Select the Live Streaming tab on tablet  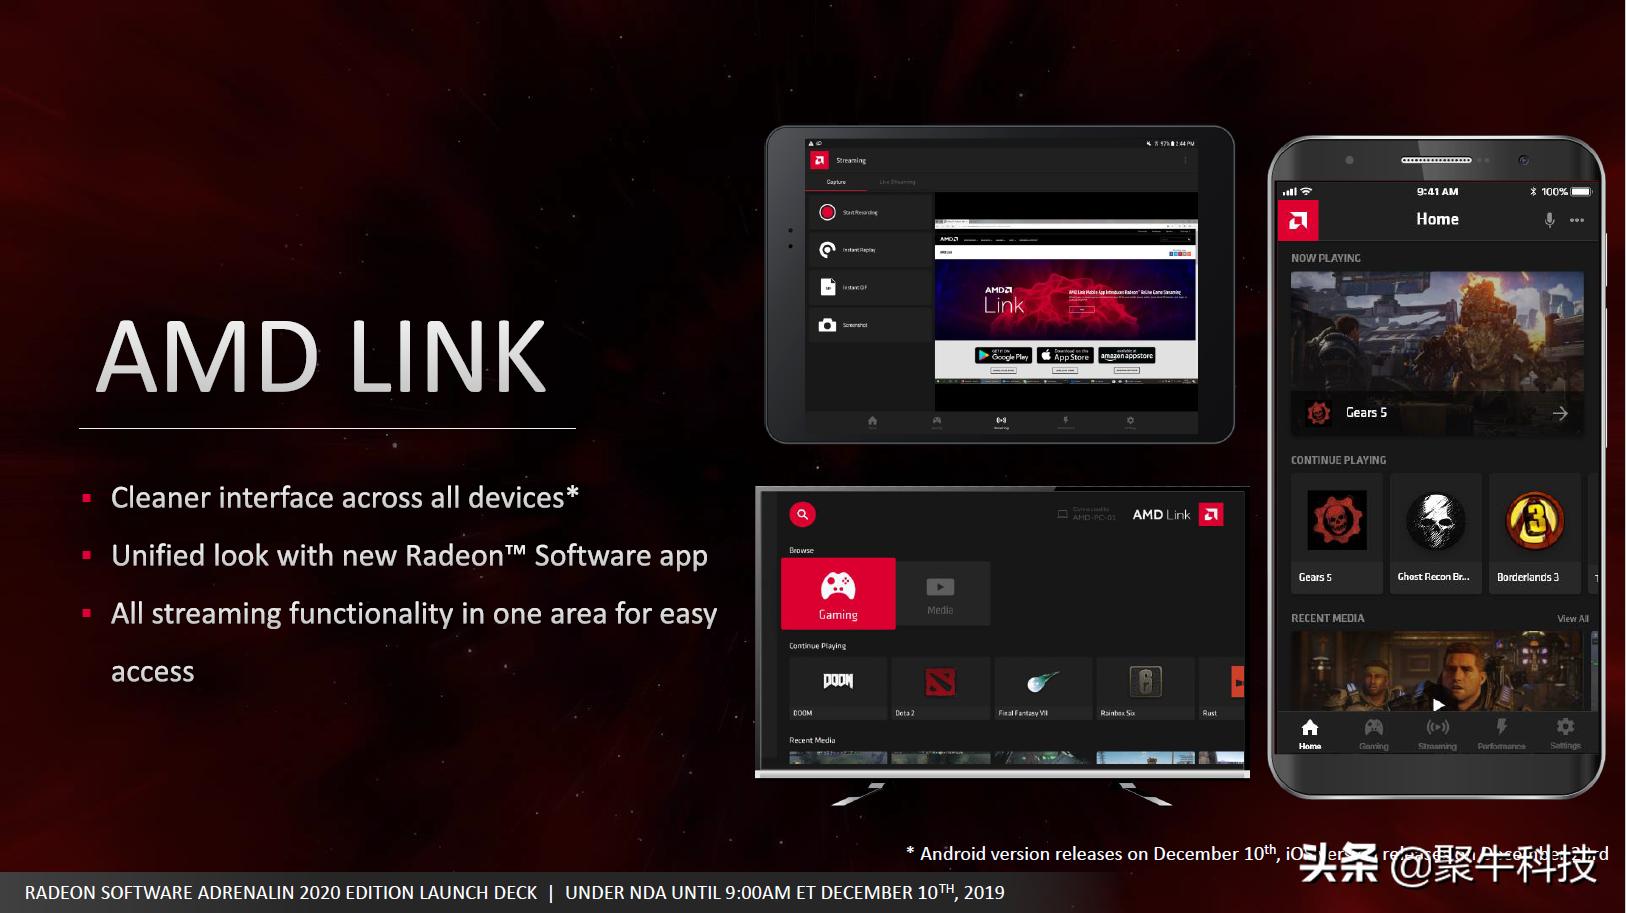[x=897, y=182]
